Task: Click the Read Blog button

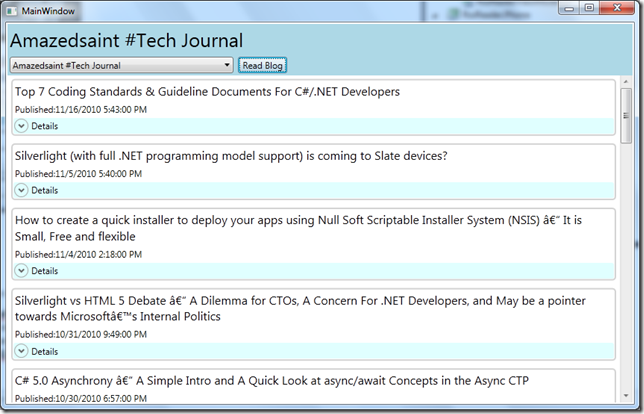Action: point(262,65)
